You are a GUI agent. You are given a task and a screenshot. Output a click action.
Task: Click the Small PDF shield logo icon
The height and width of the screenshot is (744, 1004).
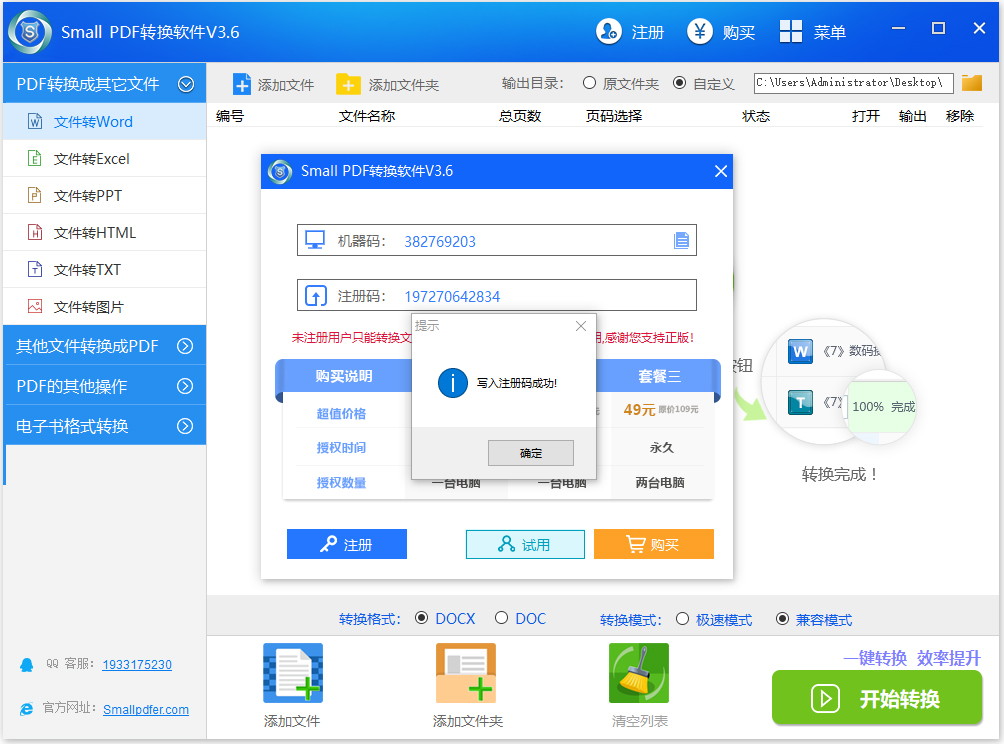29,32
